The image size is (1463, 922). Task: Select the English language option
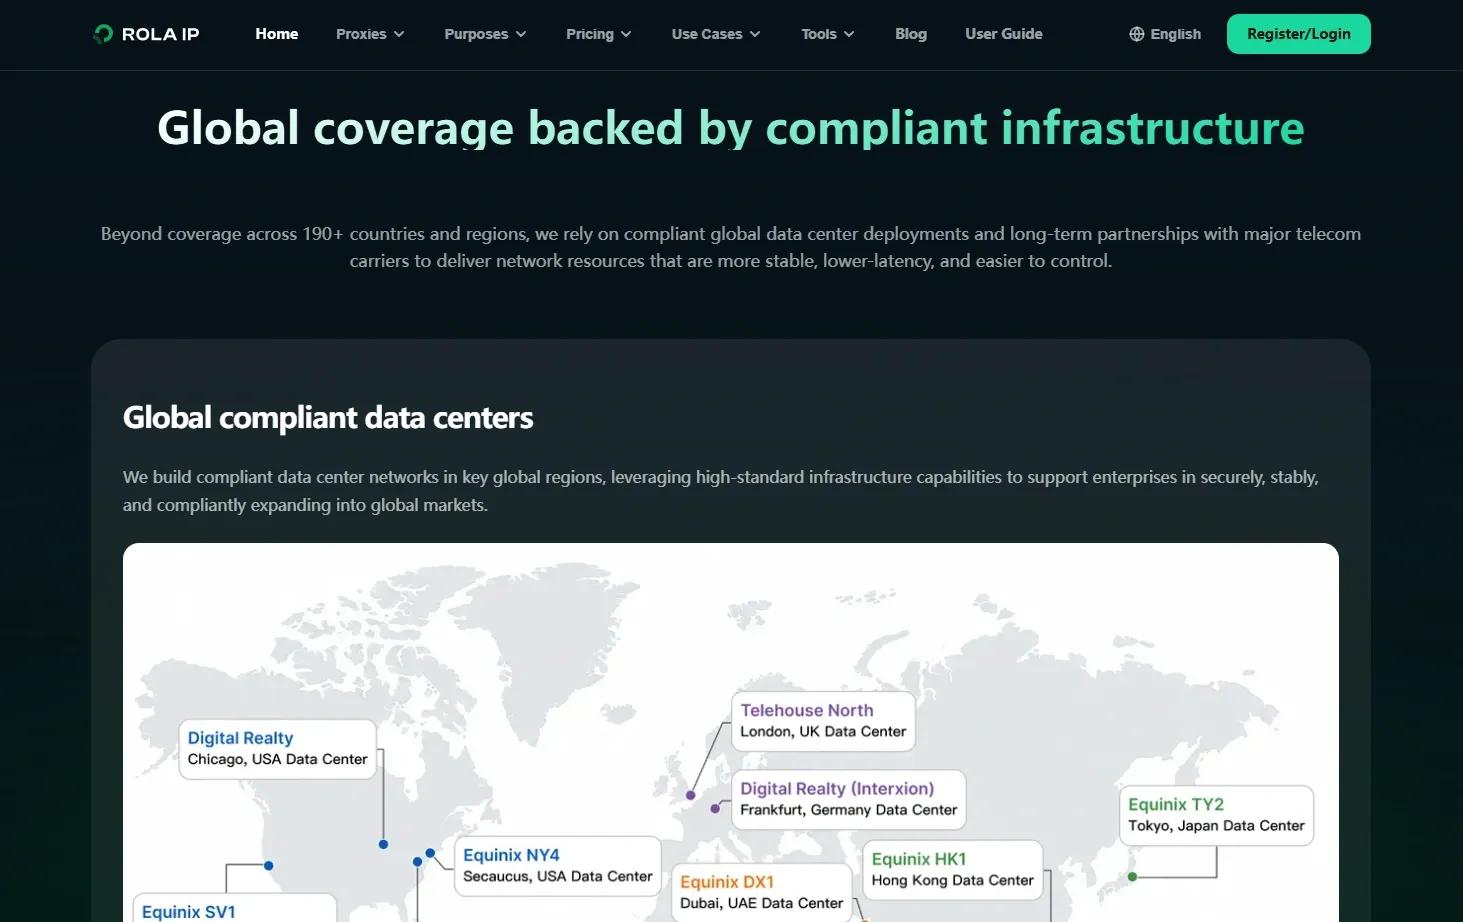point(1176,34)
